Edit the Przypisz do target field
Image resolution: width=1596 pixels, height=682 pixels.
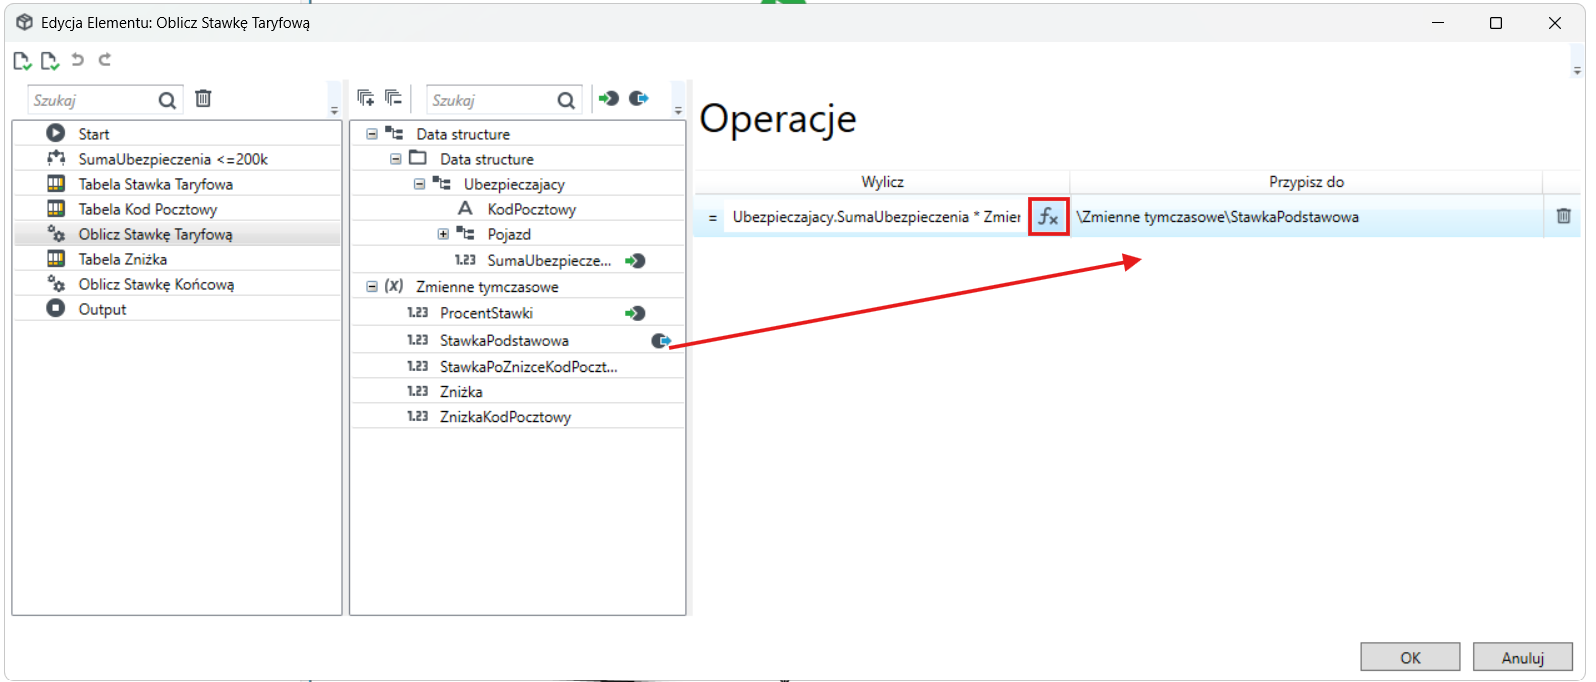pyautogui.click(x=1306, y=217)
